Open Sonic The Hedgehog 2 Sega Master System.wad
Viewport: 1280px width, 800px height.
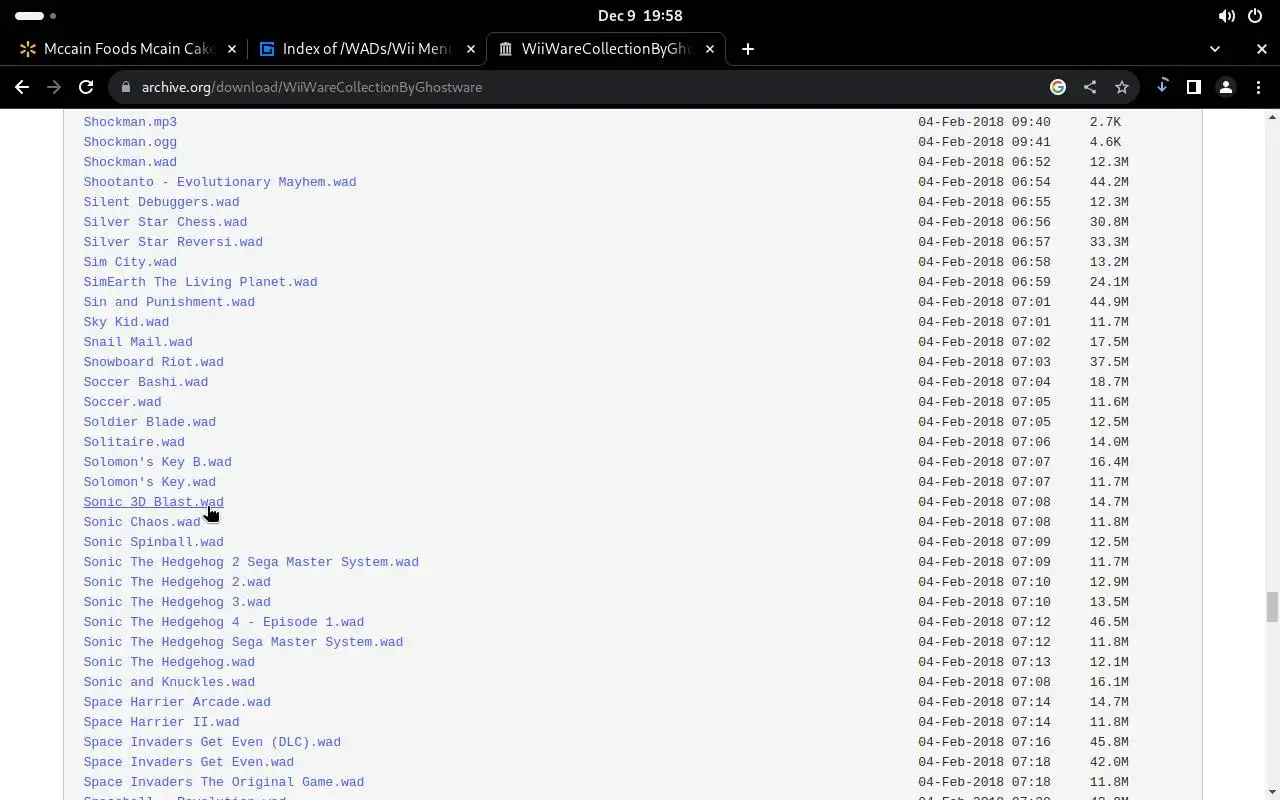click(251, 562)
